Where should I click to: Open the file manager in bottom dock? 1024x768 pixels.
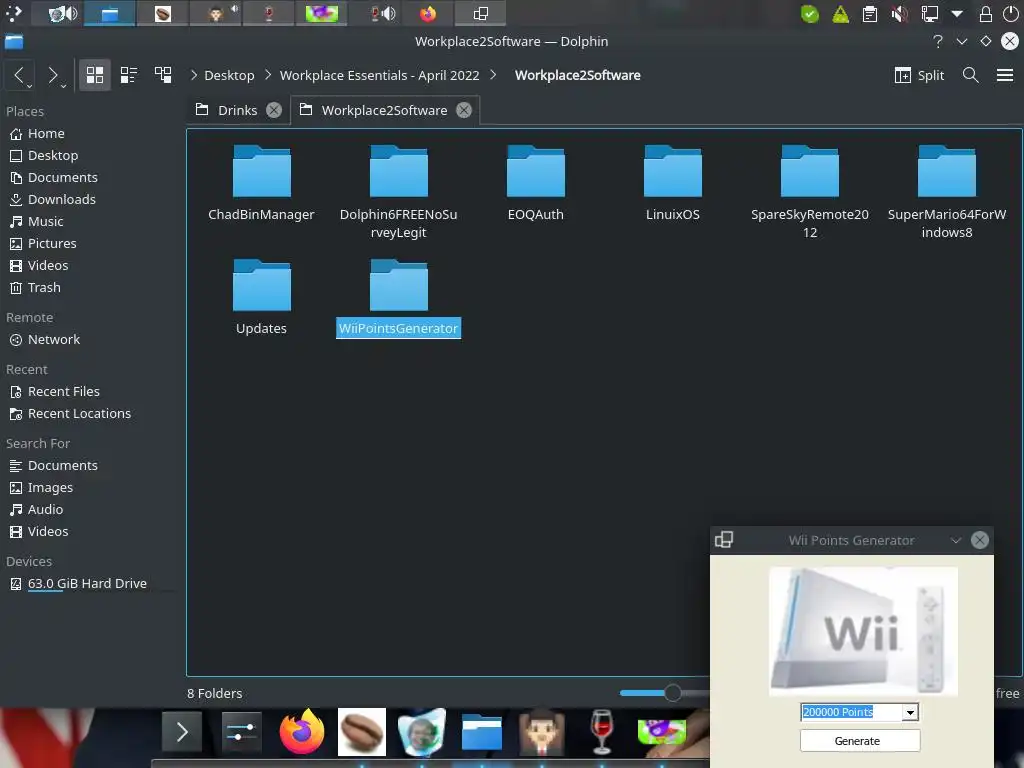482,732
